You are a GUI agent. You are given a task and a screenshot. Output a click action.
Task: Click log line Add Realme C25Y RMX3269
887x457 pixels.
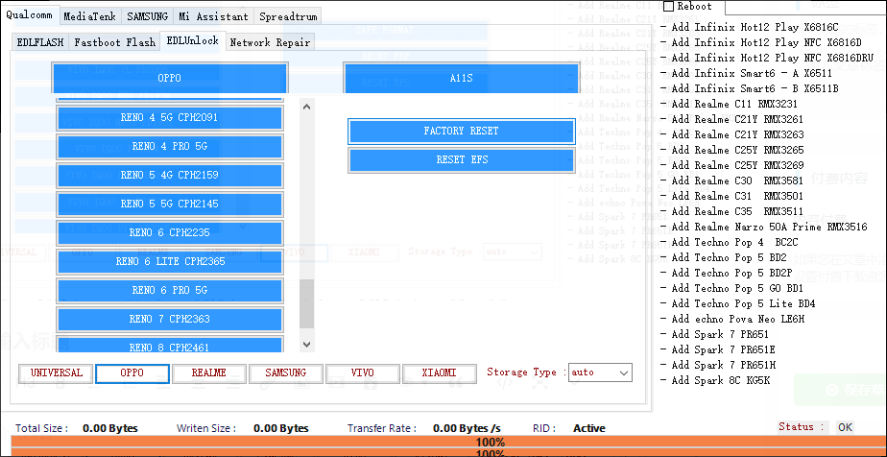[x=731, y=165]
